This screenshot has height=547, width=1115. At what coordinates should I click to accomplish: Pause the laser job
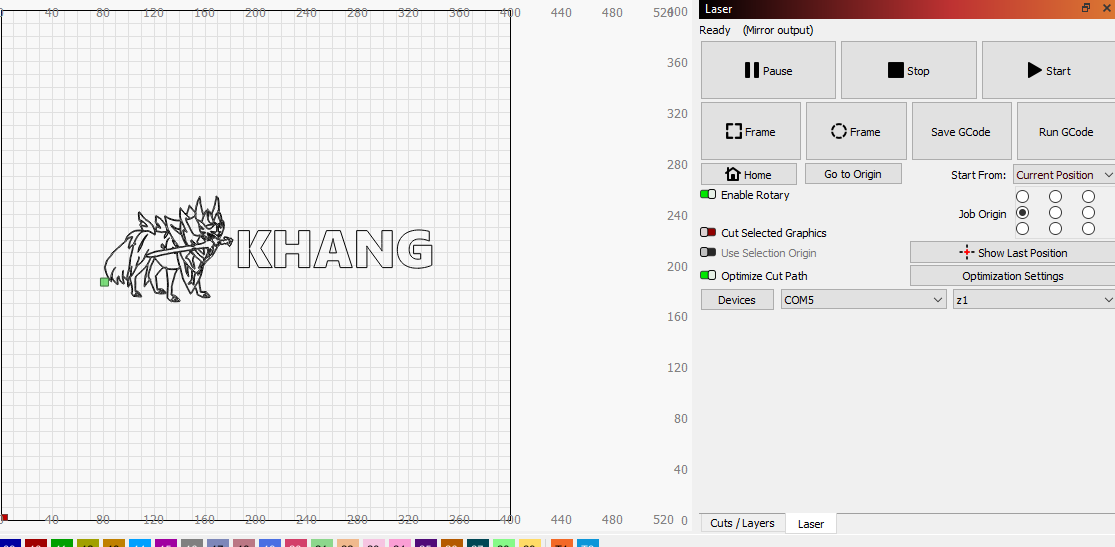point(768,70)
